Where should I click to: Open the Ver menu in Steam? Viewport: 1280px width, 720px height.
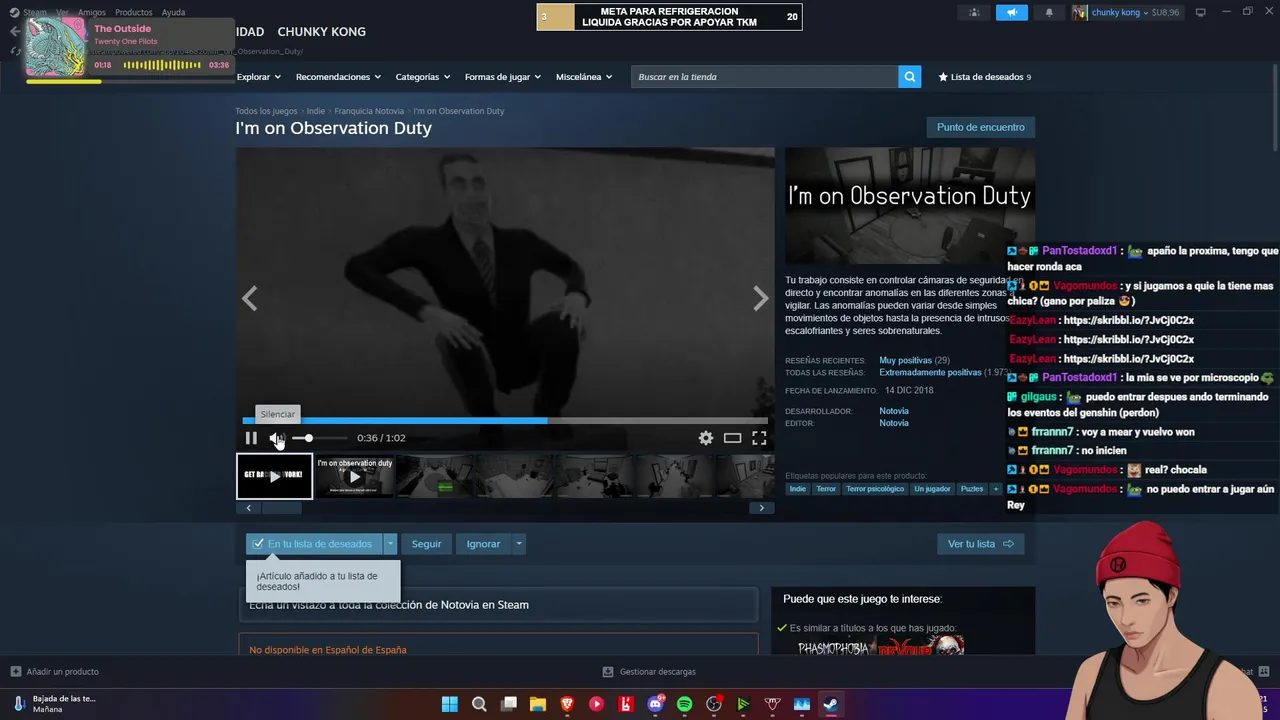(62, 12)
